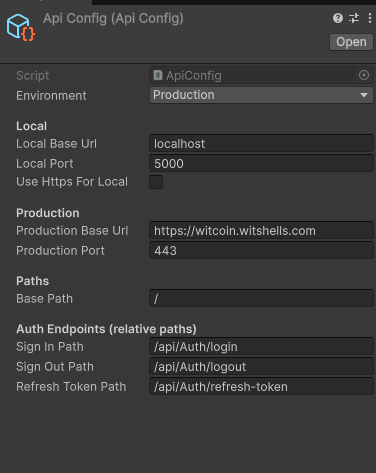Click the Api Config (Api Config) title
Viewport: 376px width, 473px height.
tap(113, 18)
